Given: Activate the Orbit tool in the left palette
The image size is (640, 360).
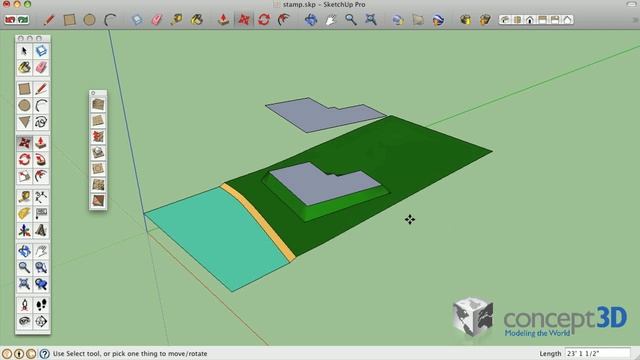Looking at the screenshot, I should pyautogui.click(x=24, y=251).
